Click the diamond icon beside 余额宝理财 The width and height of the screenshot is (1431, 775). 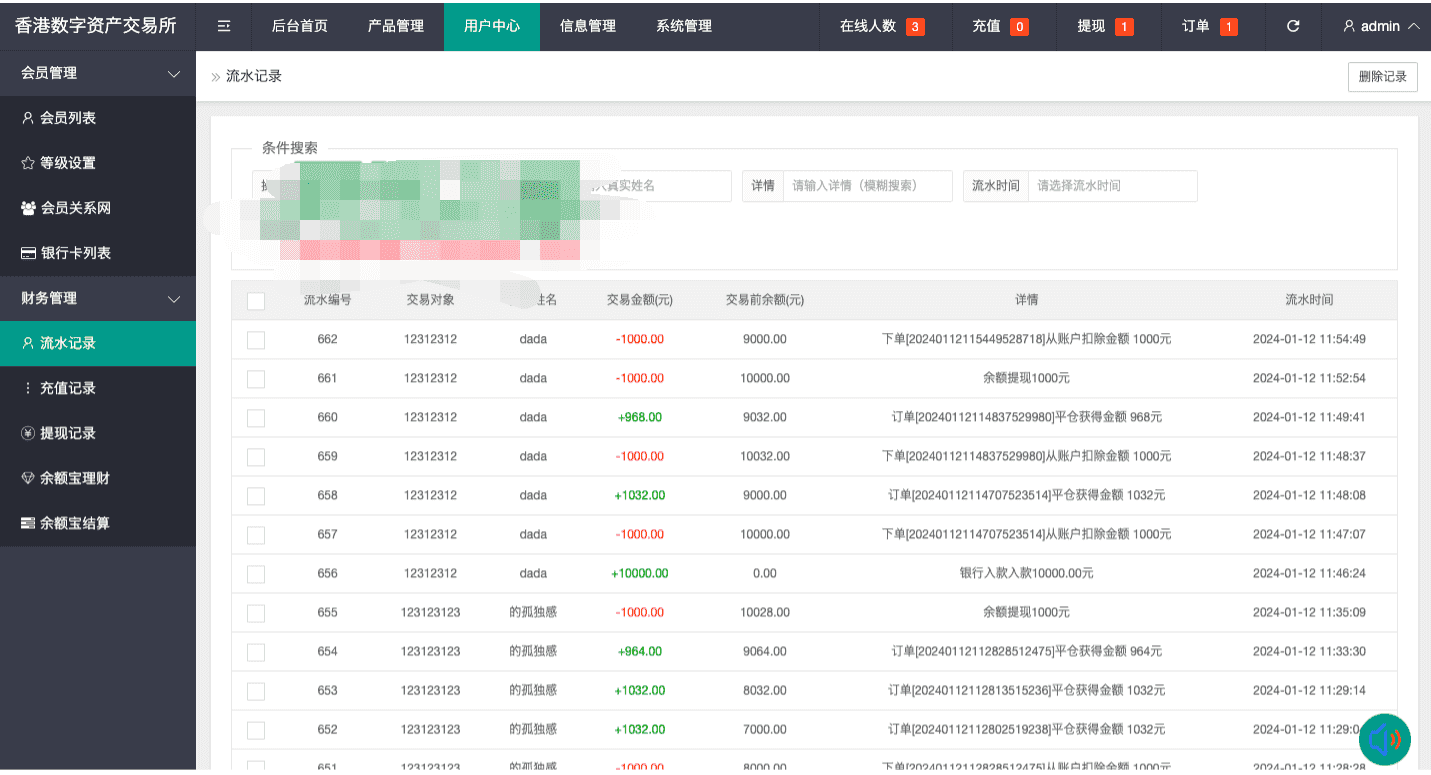click(x=28, y=478)
